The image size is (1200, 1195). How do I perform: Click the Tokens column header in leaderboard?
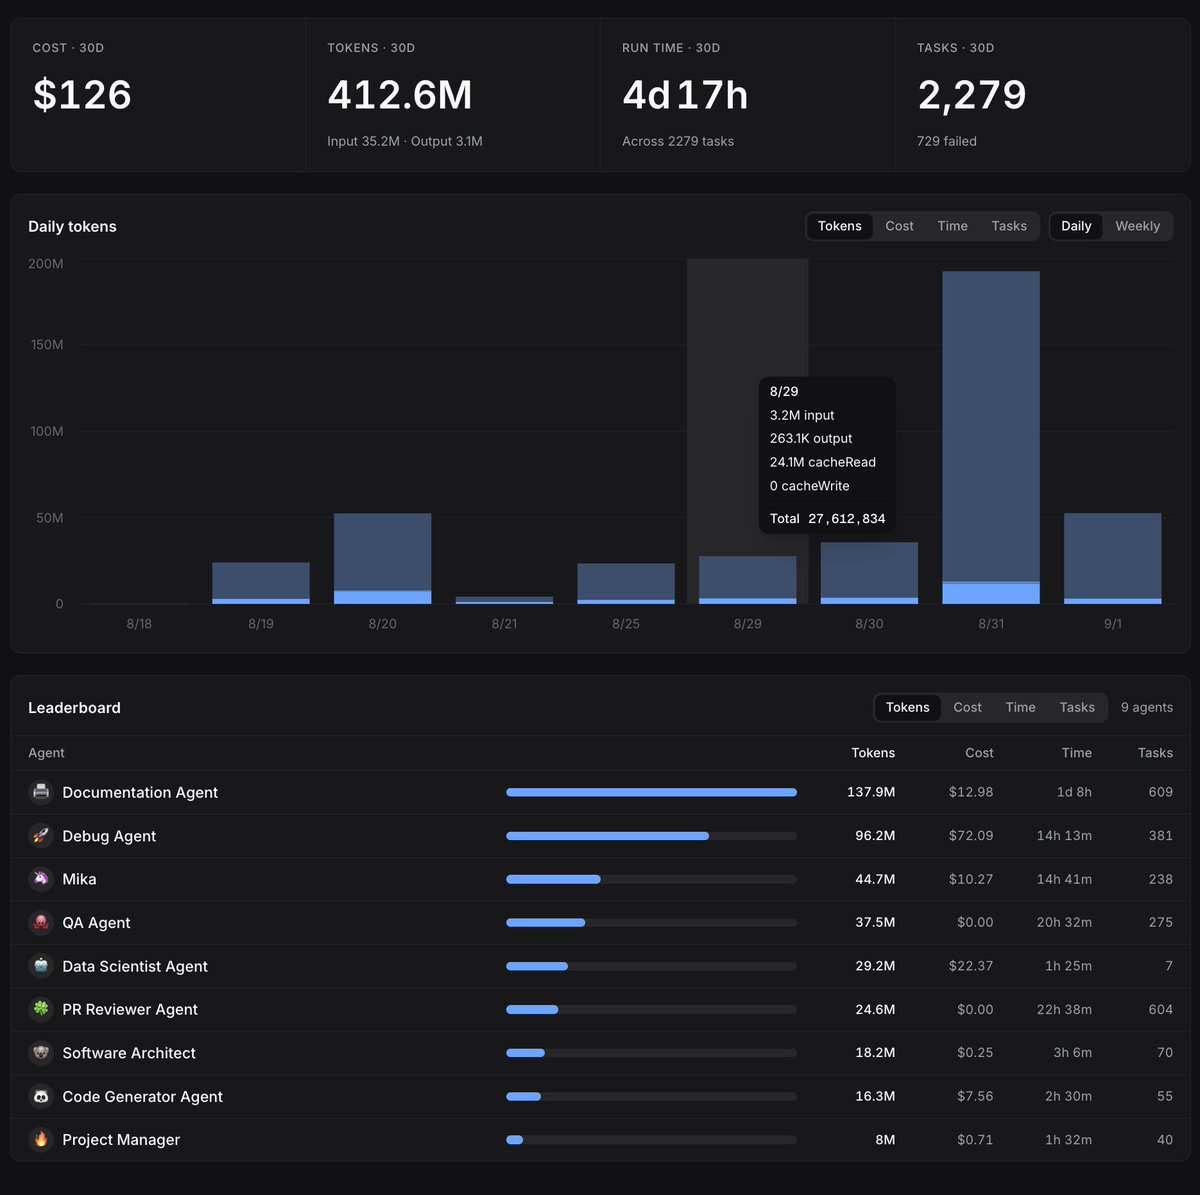point(873,753)
